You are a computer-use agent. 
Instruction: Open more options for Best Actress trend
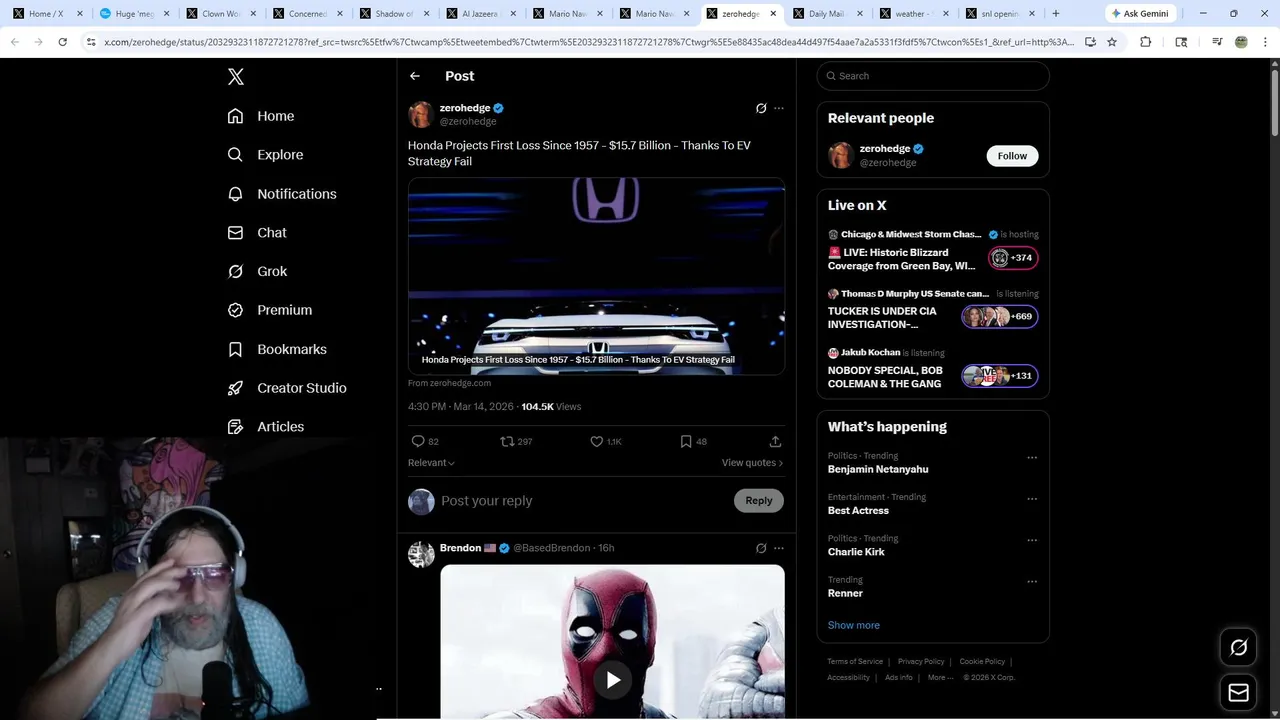[1032, 499]
